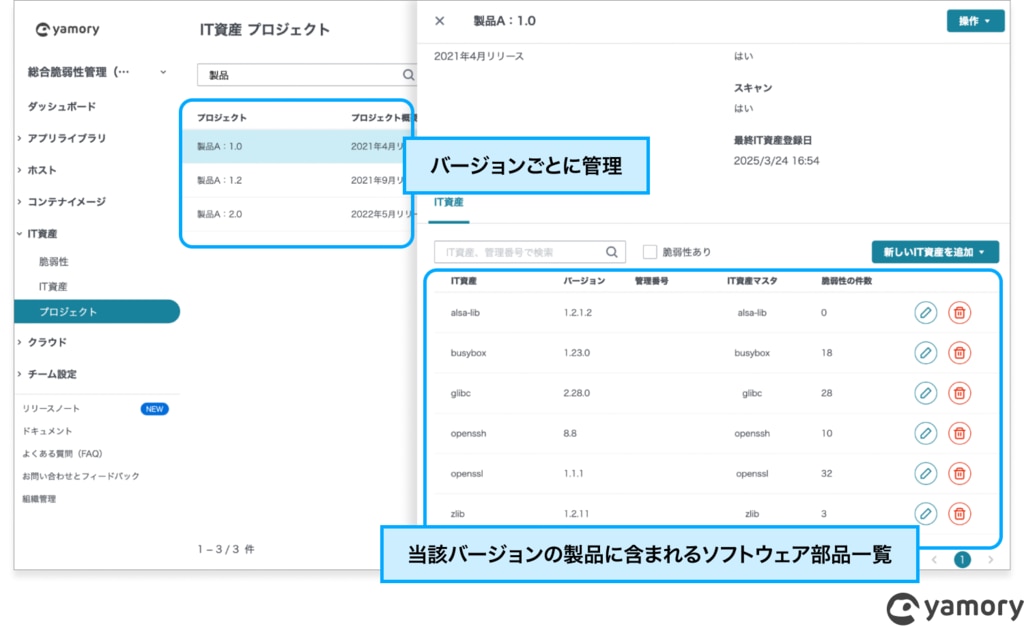Close the 製品A : 1.0 detail panel

tap(440, 21)
